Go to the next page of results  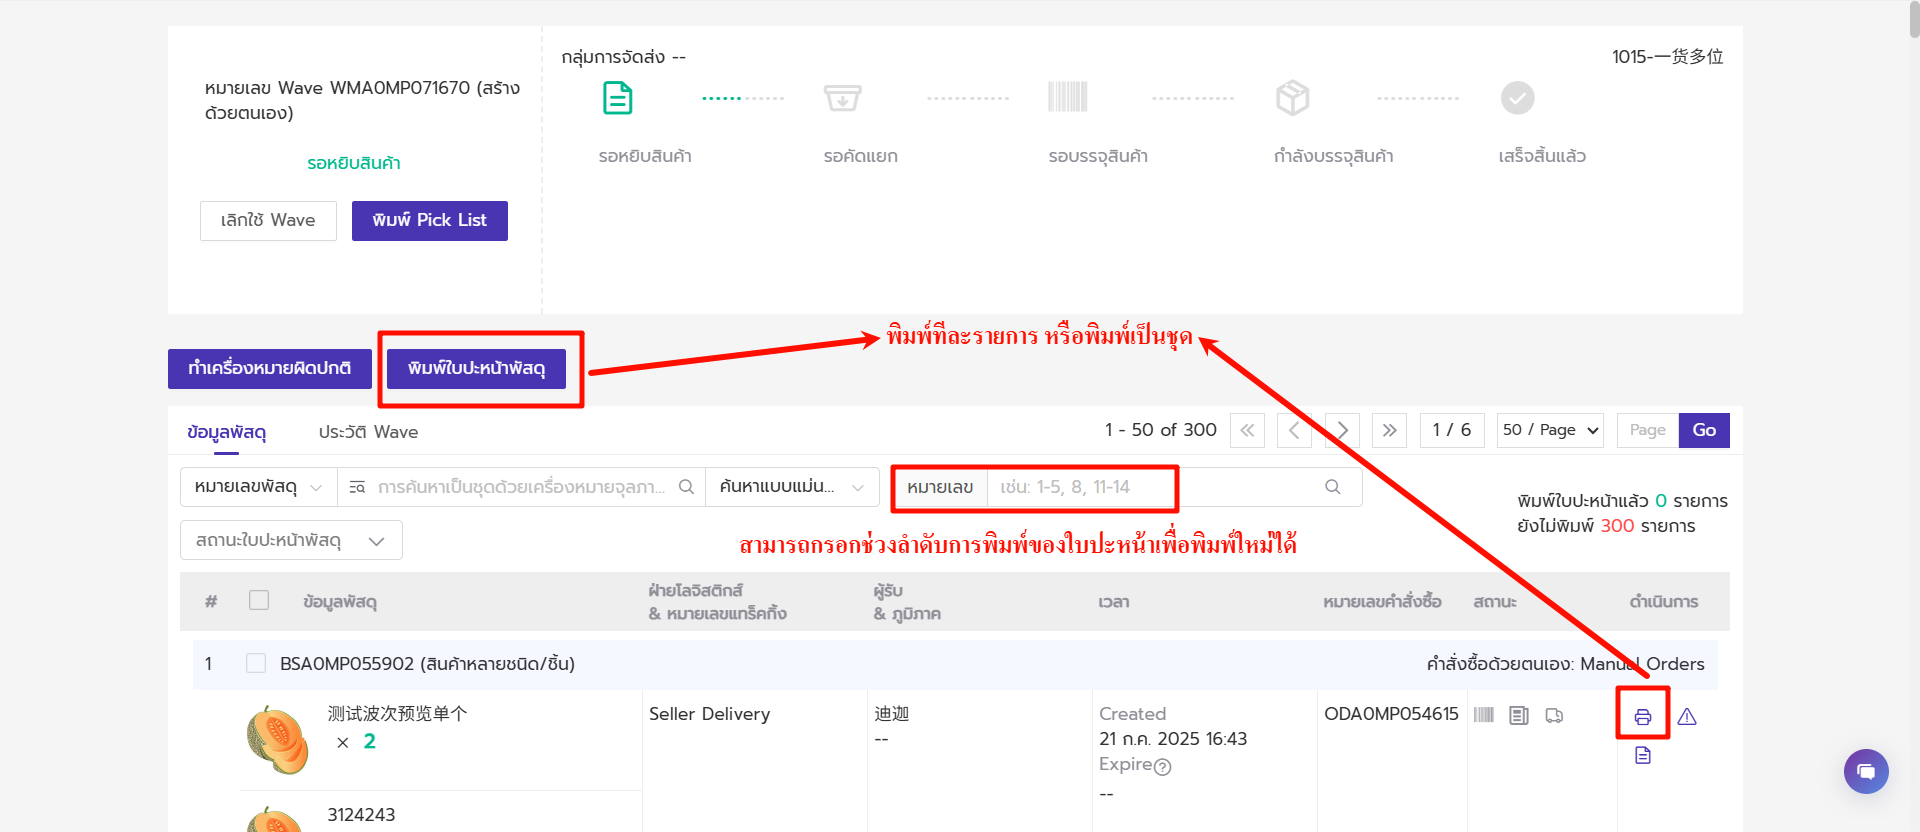pyautogui.click(x=1342, y=430)
